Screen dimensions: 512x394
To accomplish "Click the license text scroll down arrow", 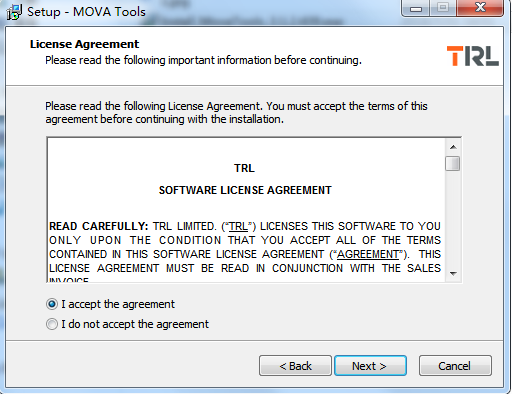I will pyautogui.click(x=453, y=274).
